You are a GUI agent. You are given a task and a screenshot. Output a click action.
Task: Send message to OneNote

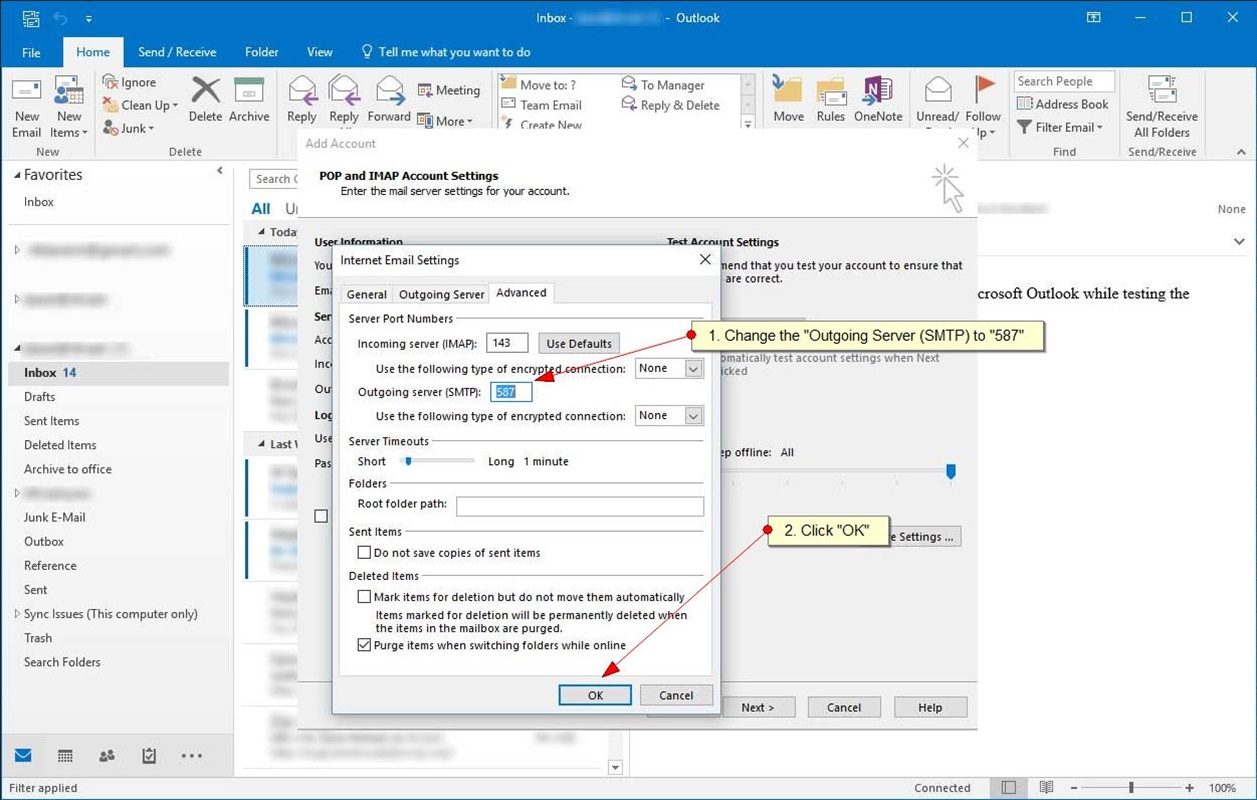click(878, 100)
